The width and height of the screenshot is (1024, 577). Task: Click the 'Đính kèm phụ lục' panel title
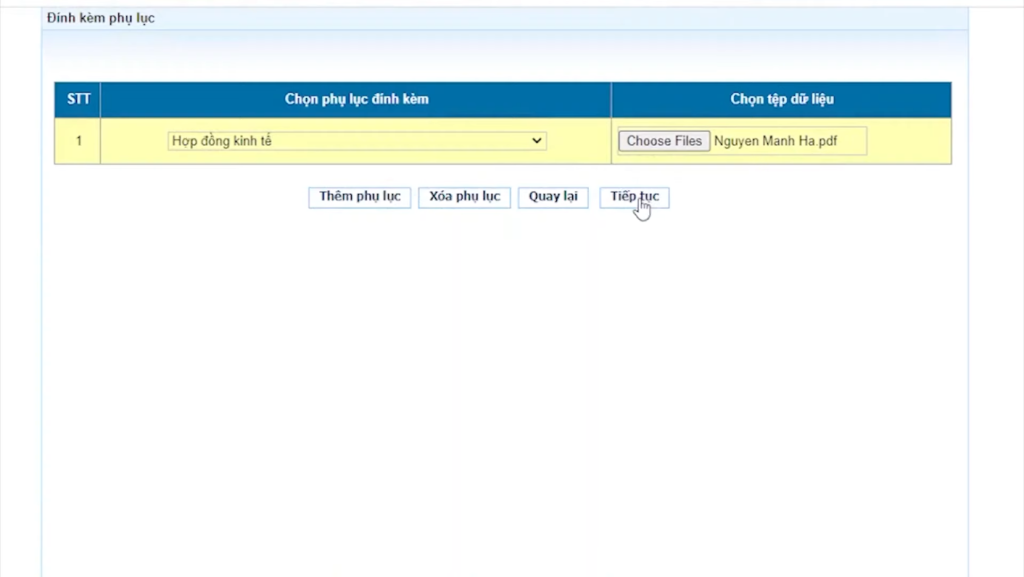(x=101, y=18)
